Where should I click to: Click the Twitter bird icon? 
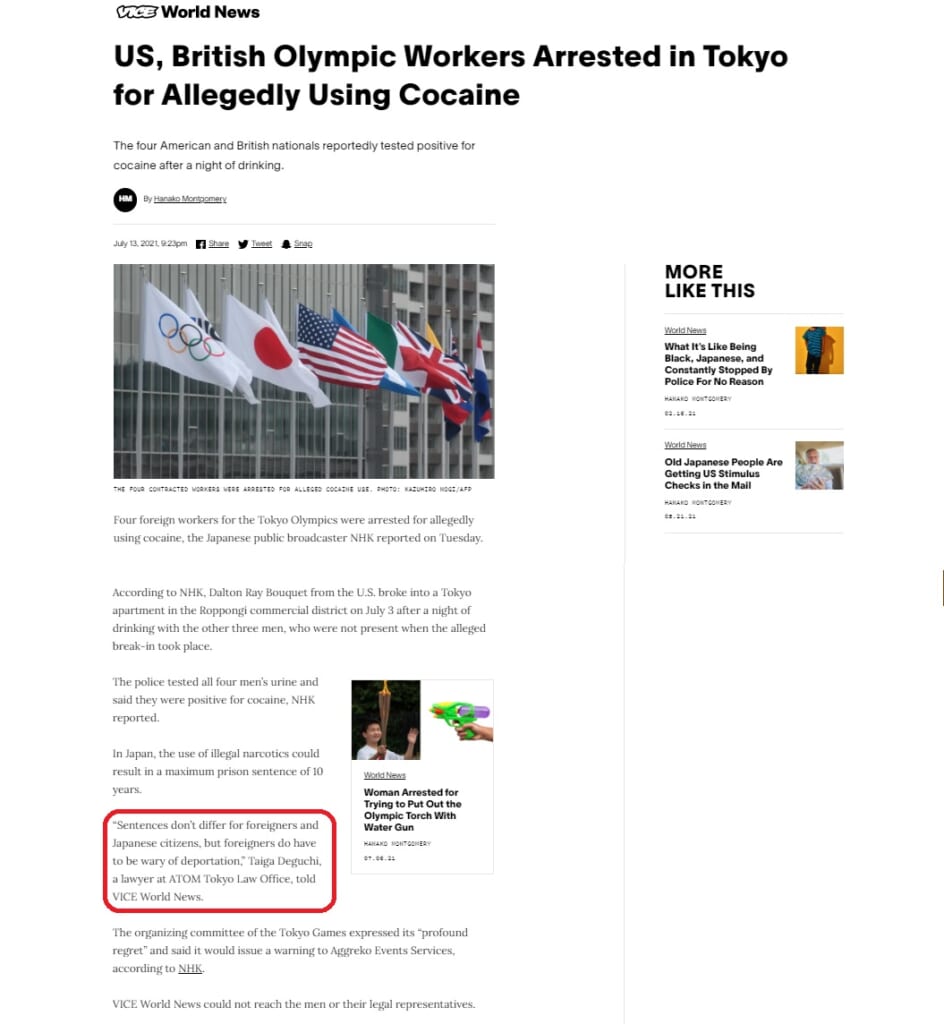point(243,244)
